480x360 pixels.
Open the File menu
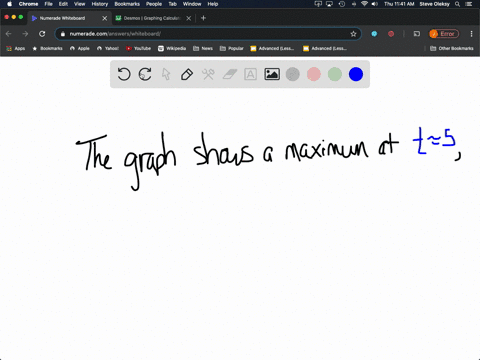[49, 4]
